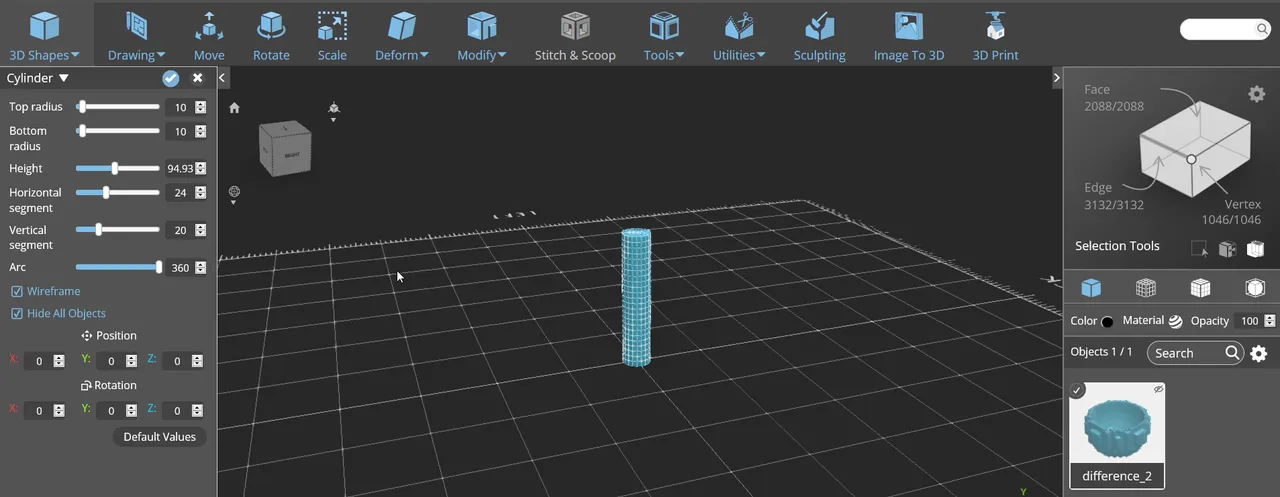Viewport: 1280px width, 497px height.
Task: Expand the Cylinder shape dropdown
Action: coord(38,78)
